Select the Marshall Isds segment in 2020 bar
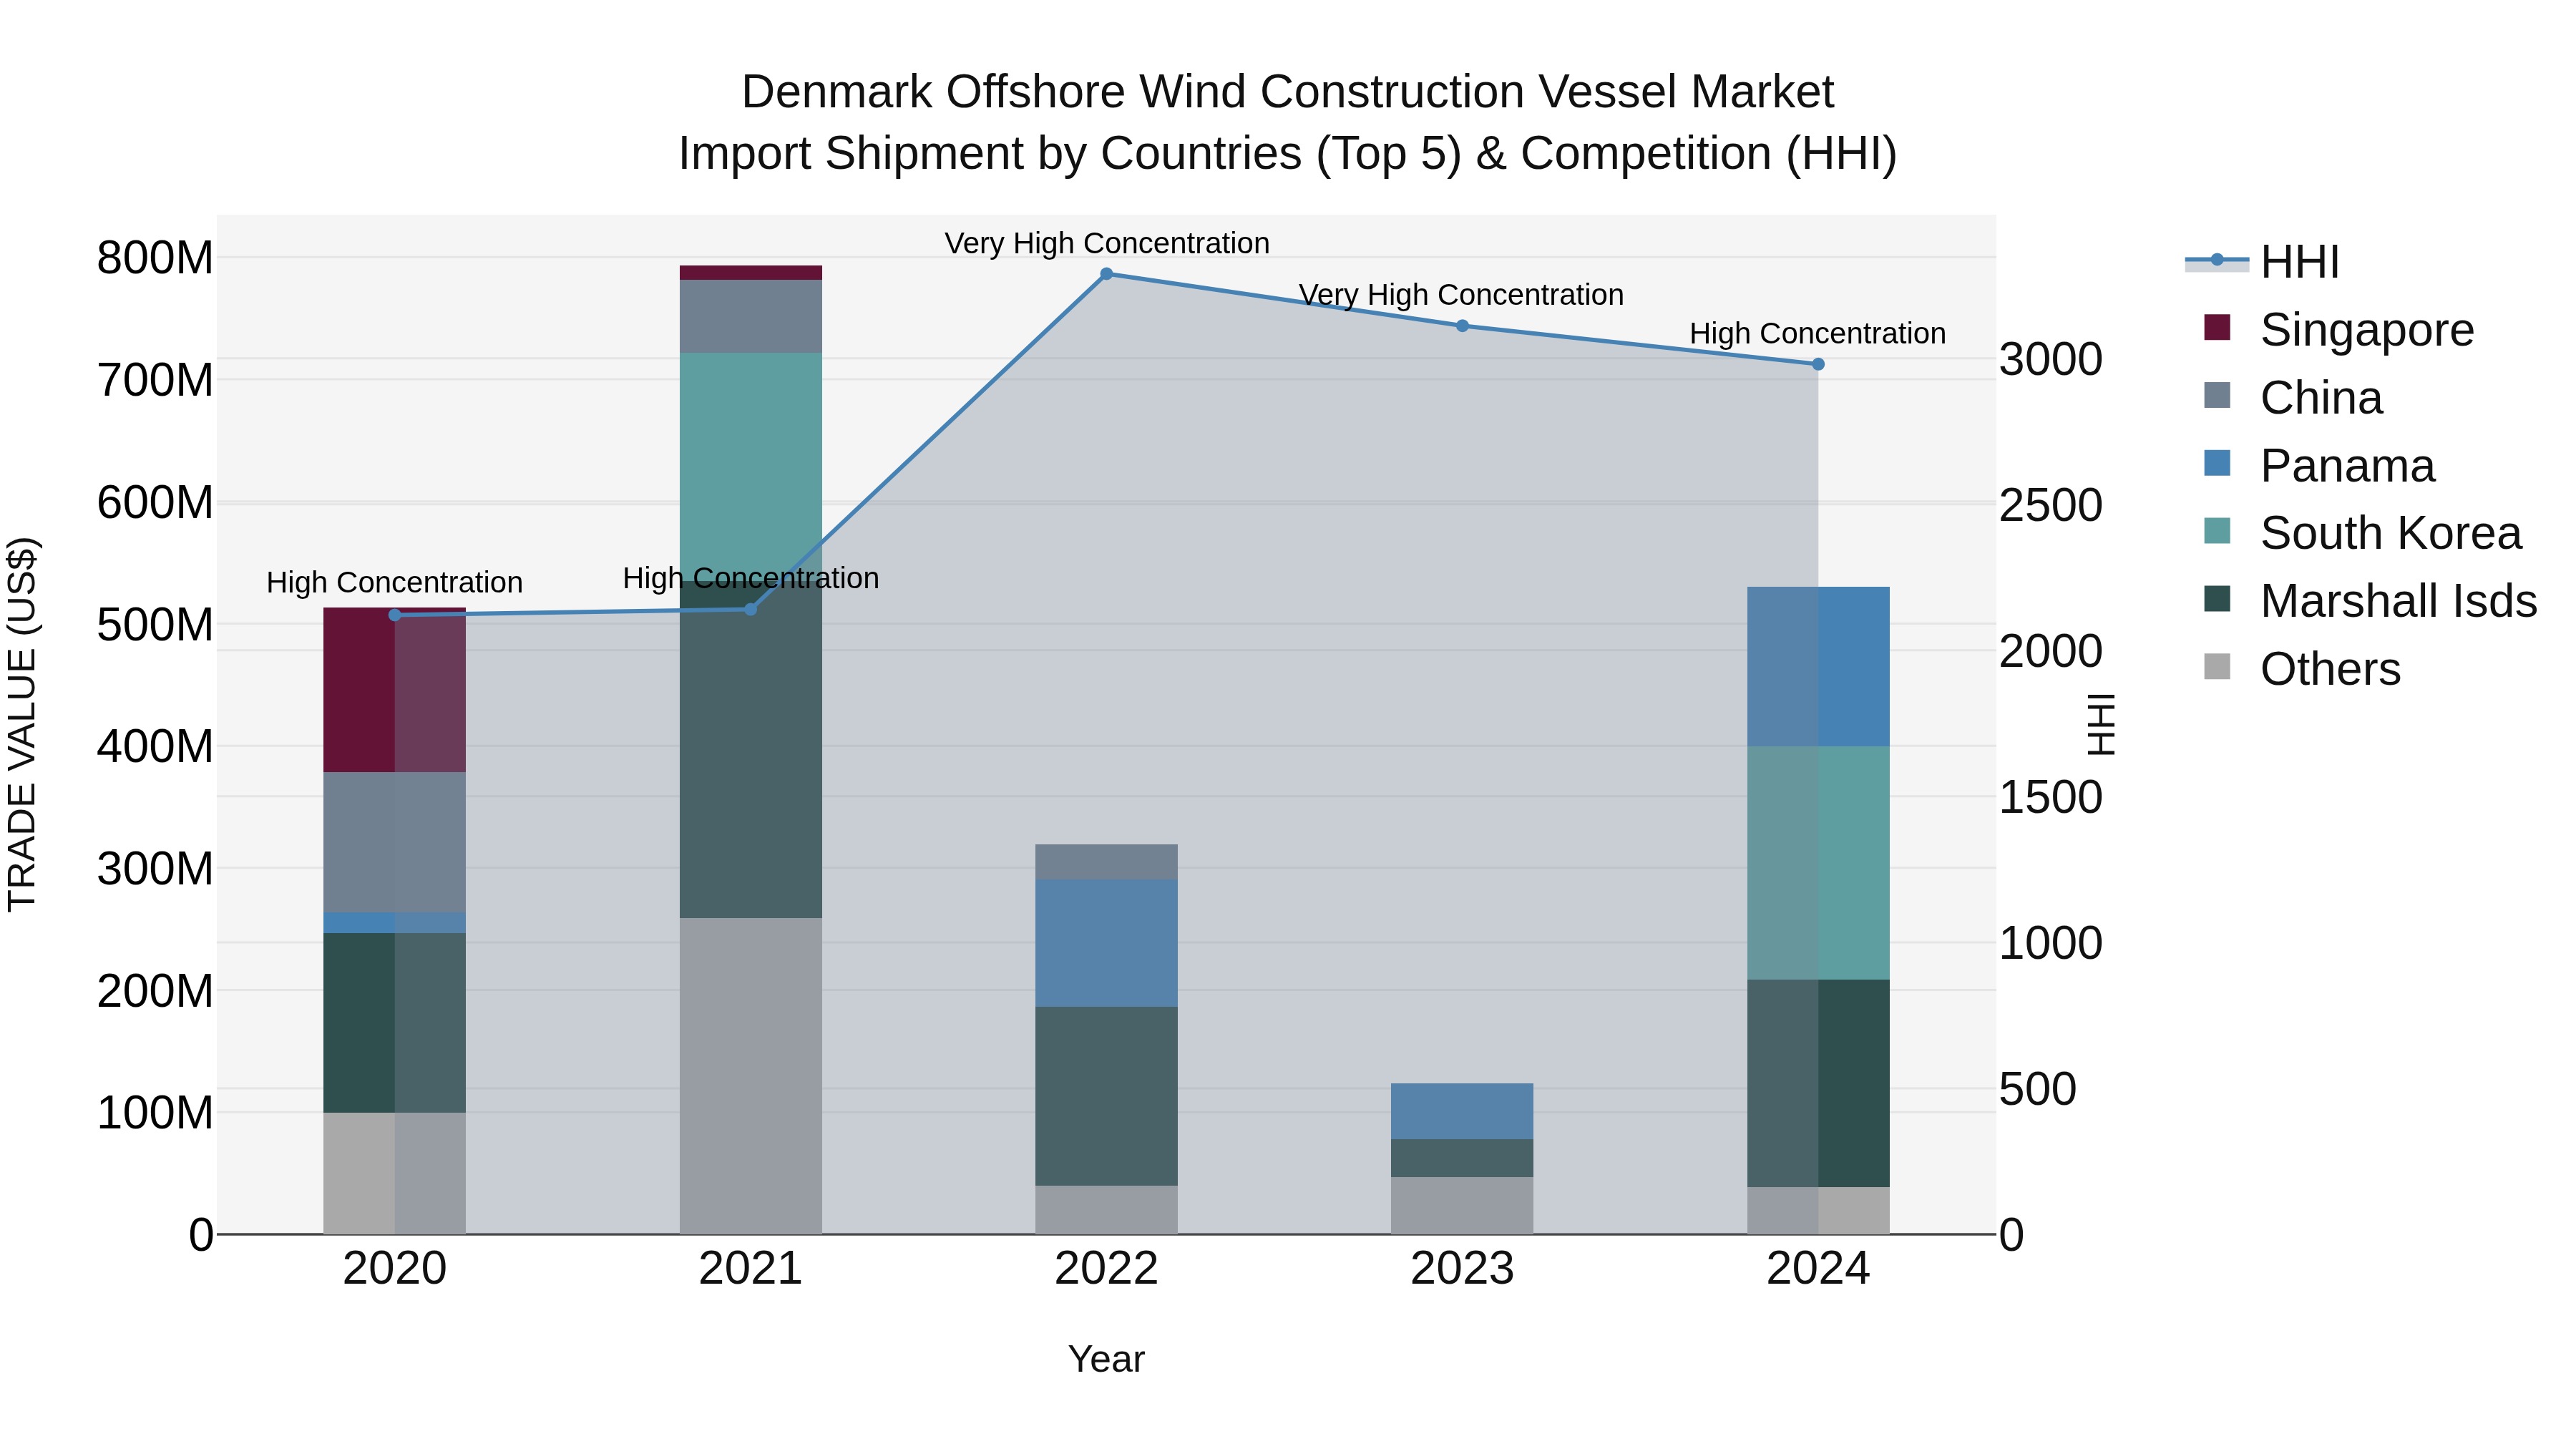This screenshot has height=1449, width=2576. coord(395,1023)
